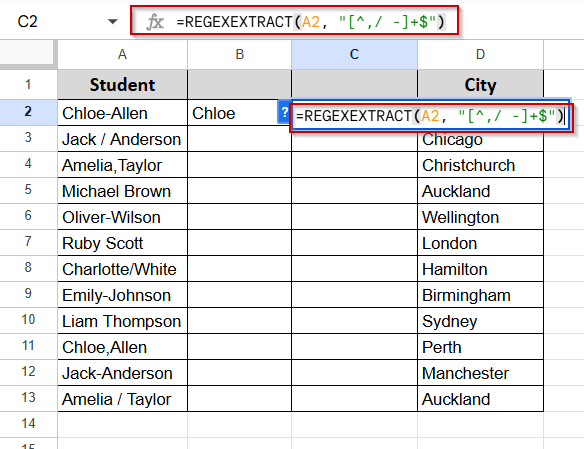Open the Name box dropdown arrow

pos(112,22)
